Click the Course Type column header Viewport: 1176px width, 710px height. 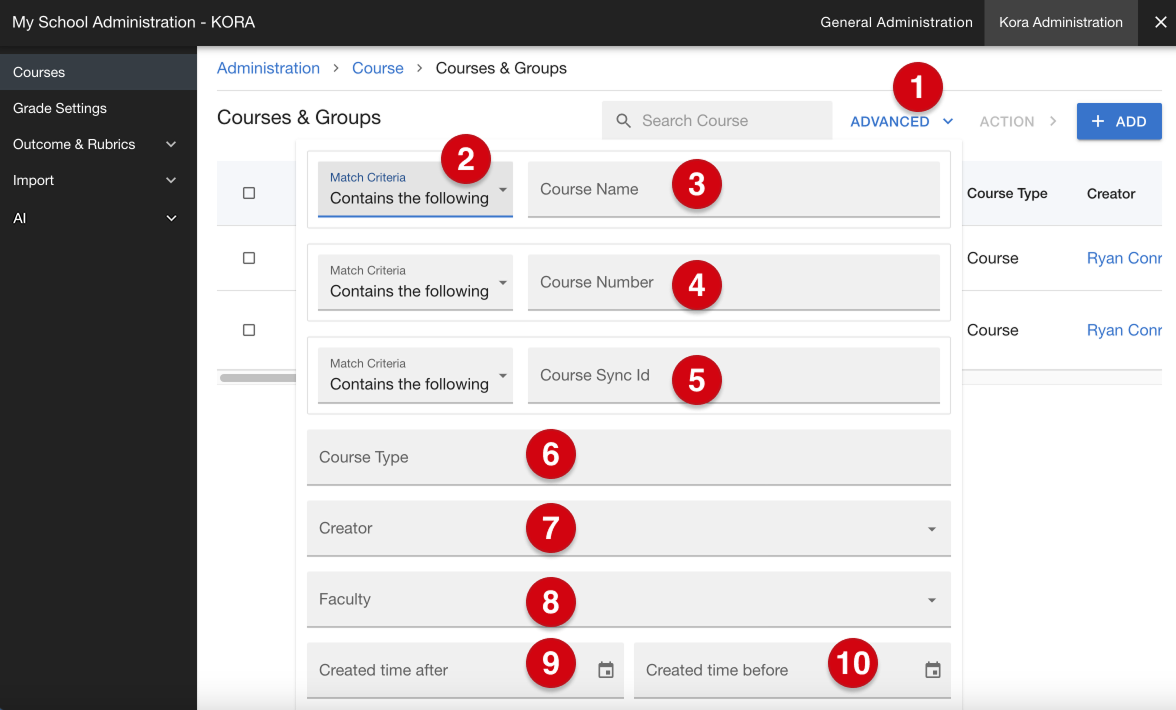tap(1006, 193)
